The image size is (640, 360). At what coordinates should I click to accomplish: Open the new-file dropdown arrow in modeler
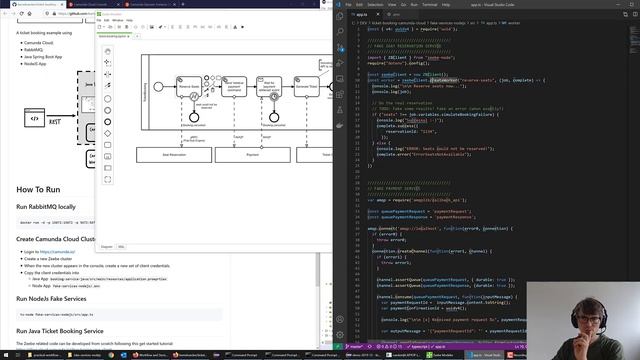[104, 27]
